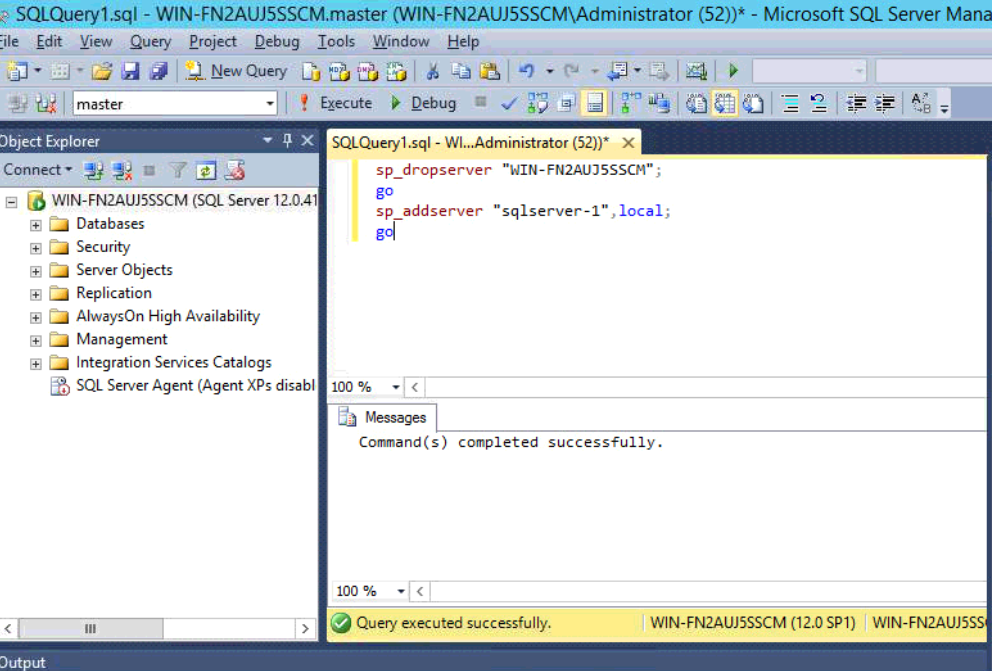Open the Undo history dropdown arrow
The image size is (992, 671).
click(x=549, y=71)
